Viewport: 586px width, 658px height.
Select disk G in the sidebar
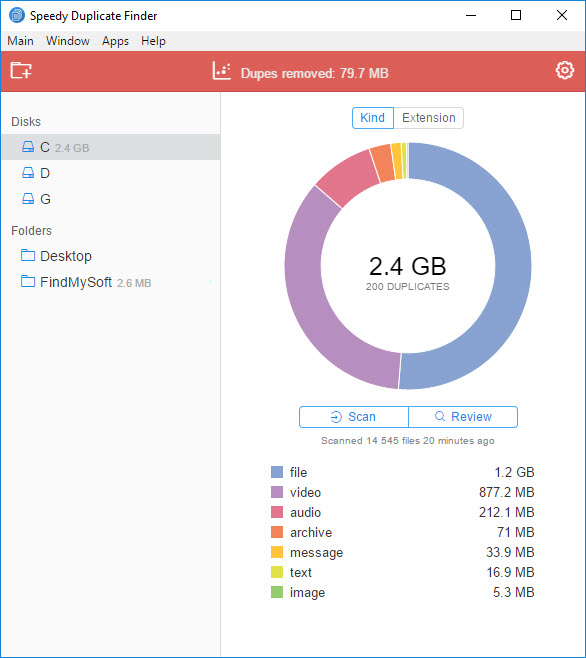pos(111,199)
